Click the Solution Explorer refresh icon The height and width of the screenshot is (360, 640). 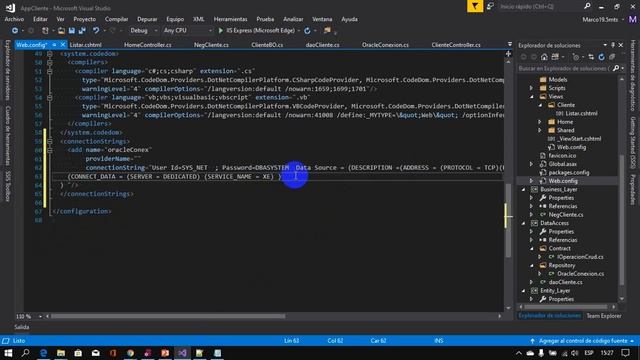[601, 57]
